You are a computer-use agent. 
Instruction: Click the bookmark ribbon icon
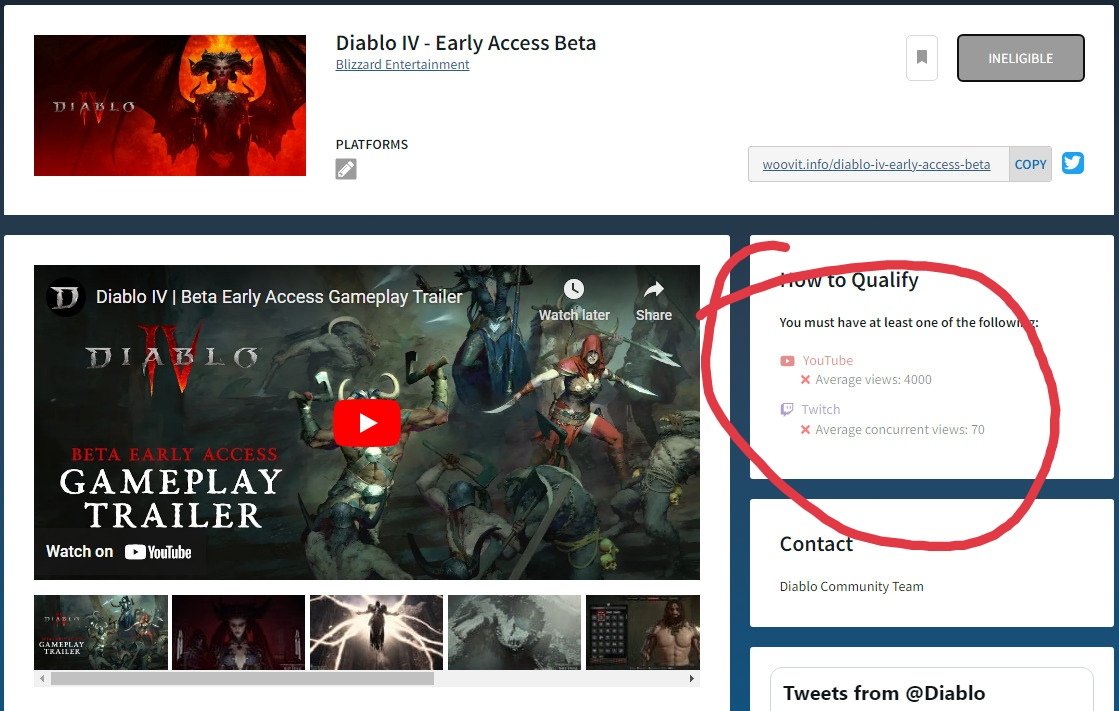coord(920,57)
